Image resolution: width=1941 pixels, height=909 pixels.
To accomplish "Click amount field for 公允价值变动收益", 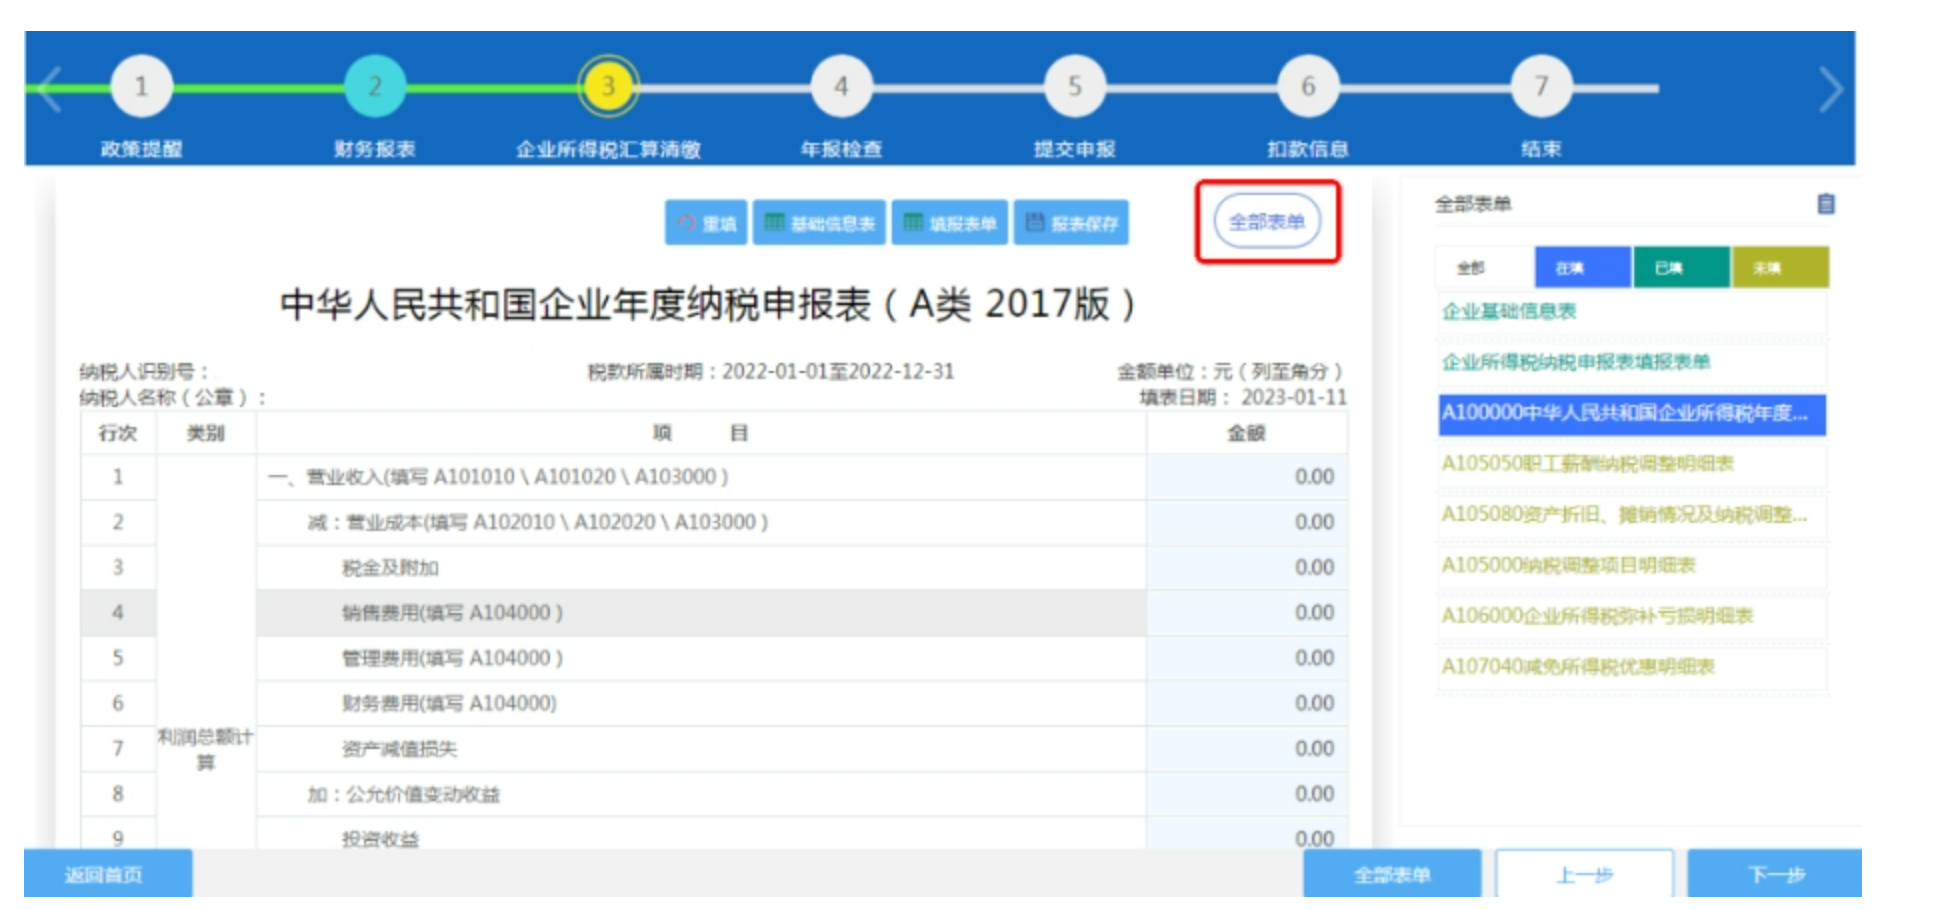I will tap(1246, 794).
